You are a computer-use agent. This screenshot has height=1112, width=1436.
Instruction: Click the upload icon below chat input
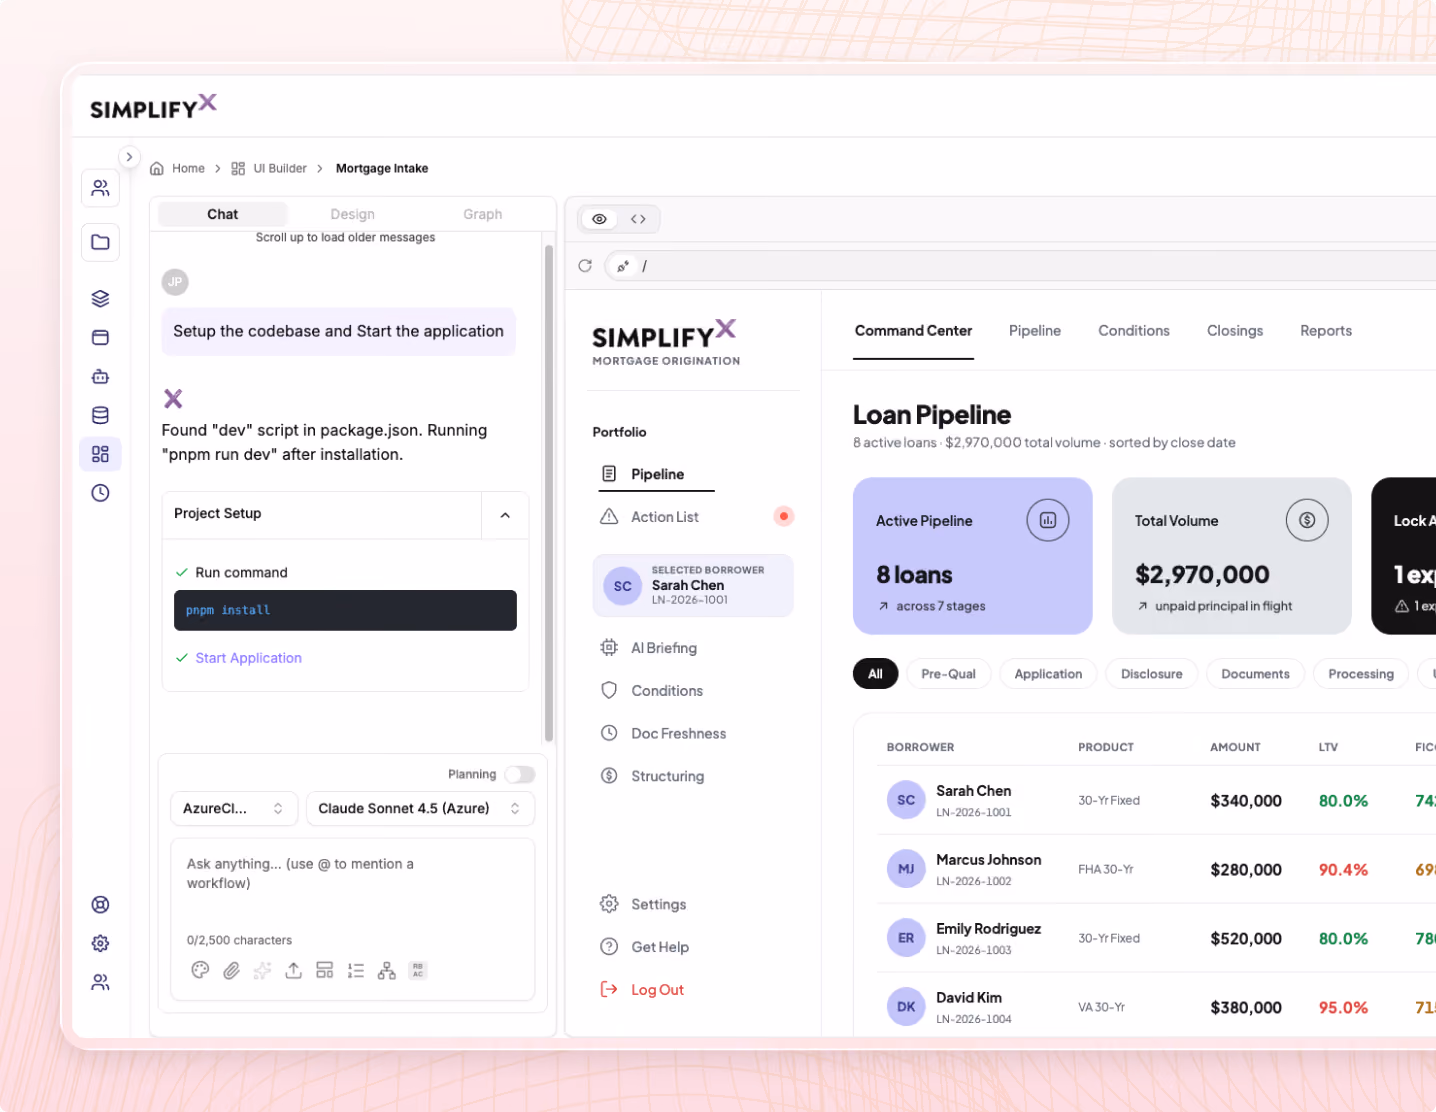point(293,970)
